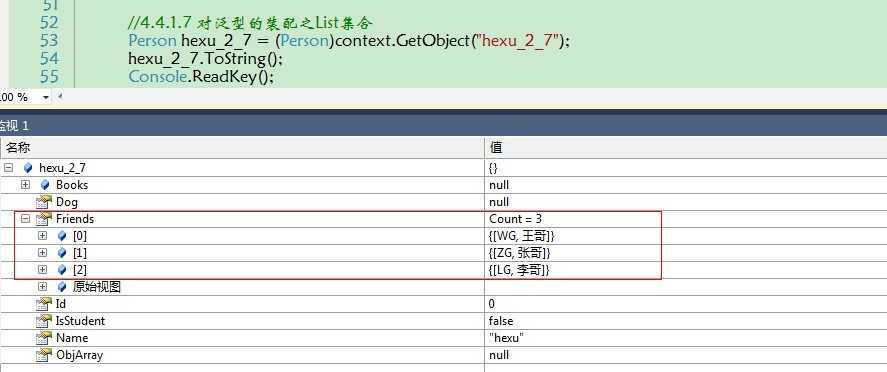Screen dimensions: 887x372
Task: Select the Id row name
Action: tap(61, 304)
